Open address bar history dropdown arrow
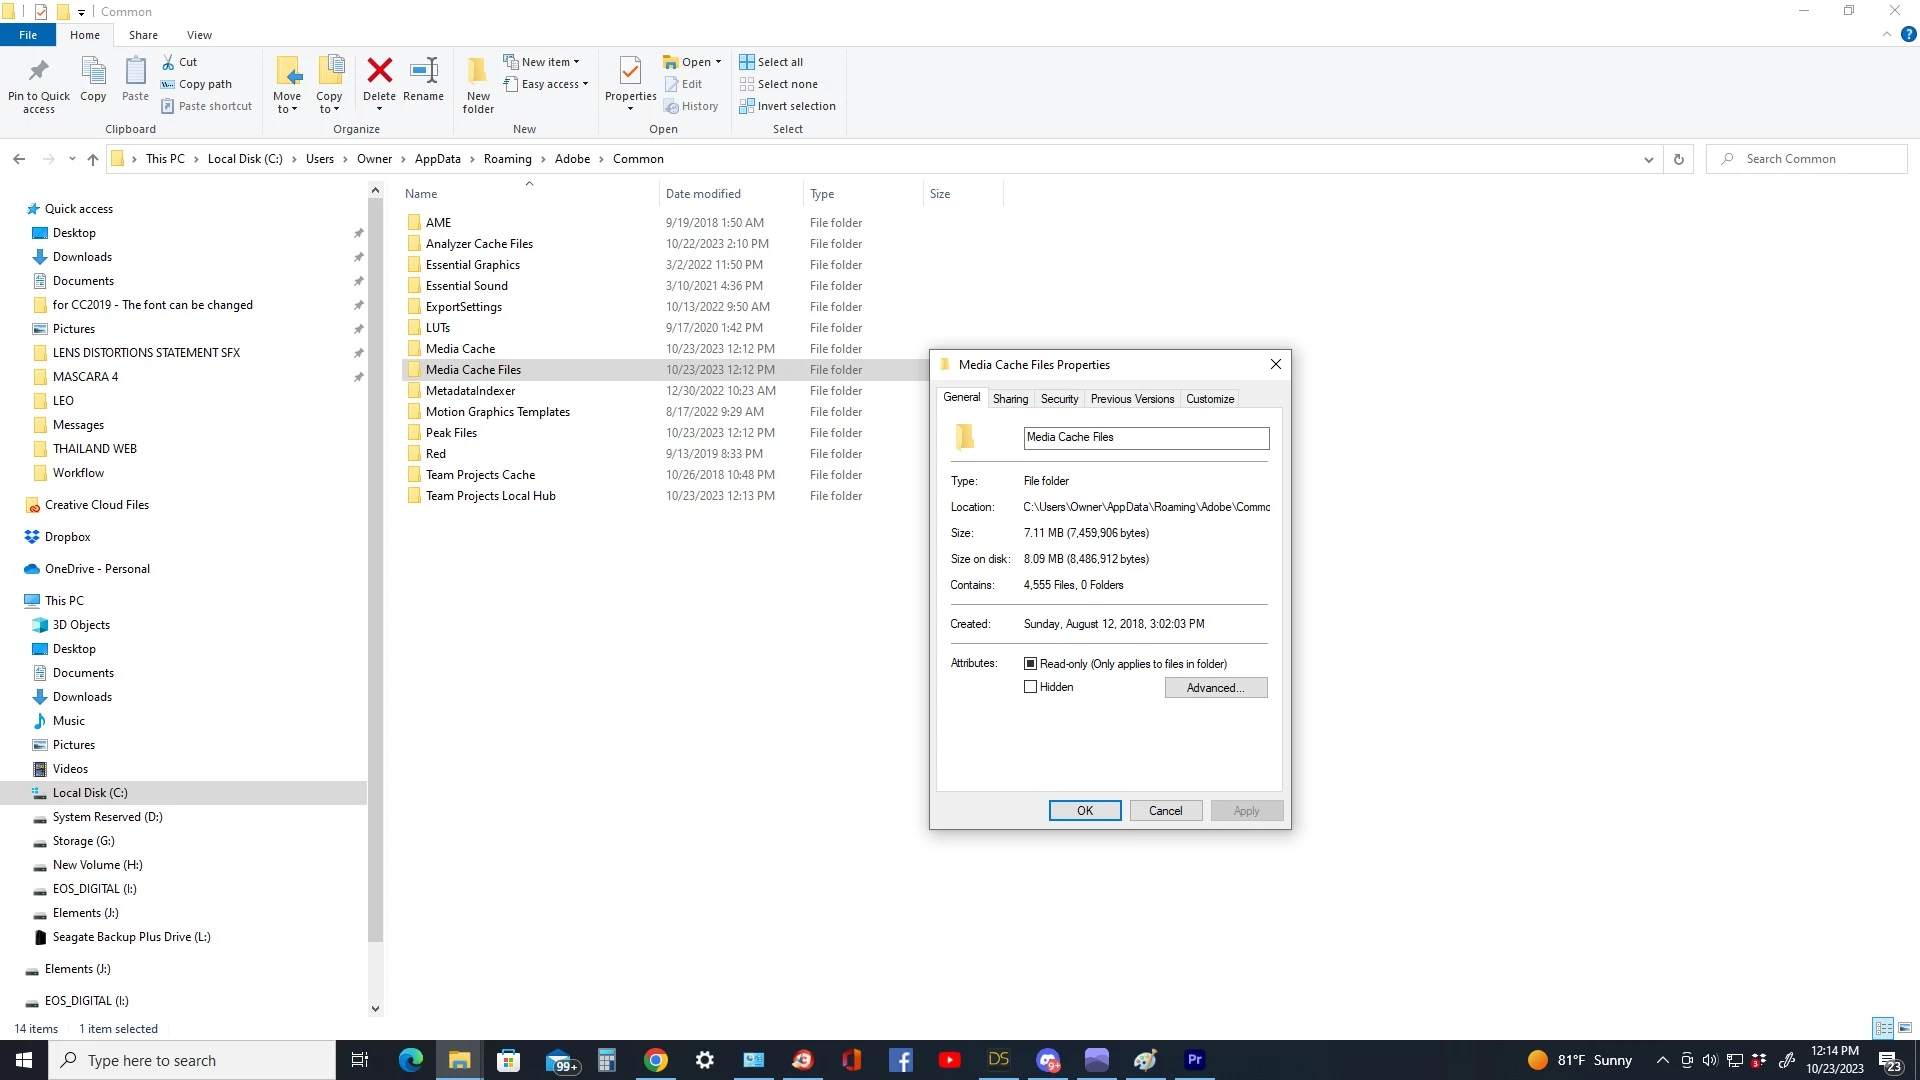 click(1648, 159)
